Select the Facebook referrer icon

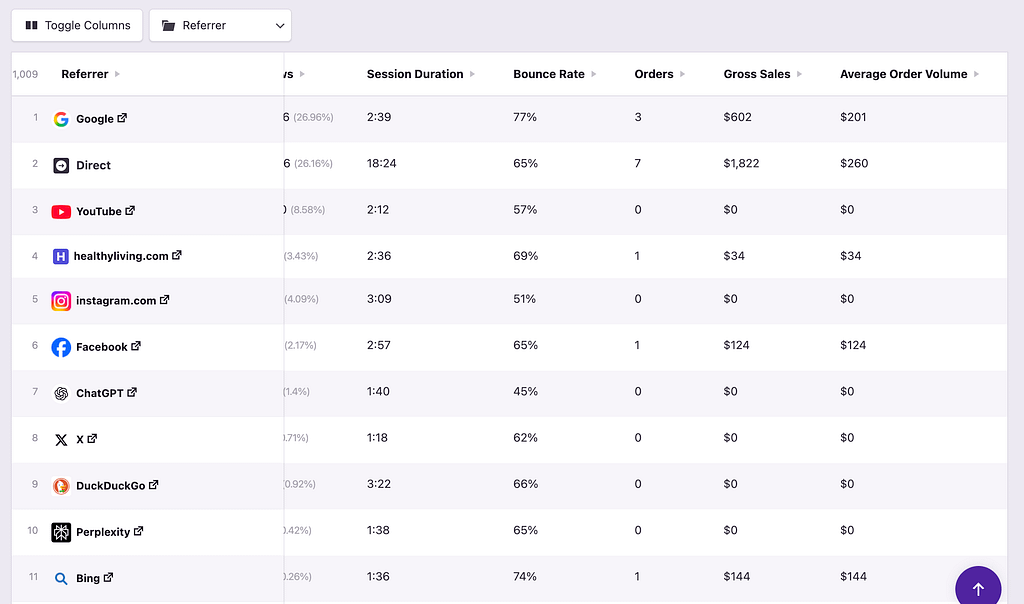click(62, 347)
